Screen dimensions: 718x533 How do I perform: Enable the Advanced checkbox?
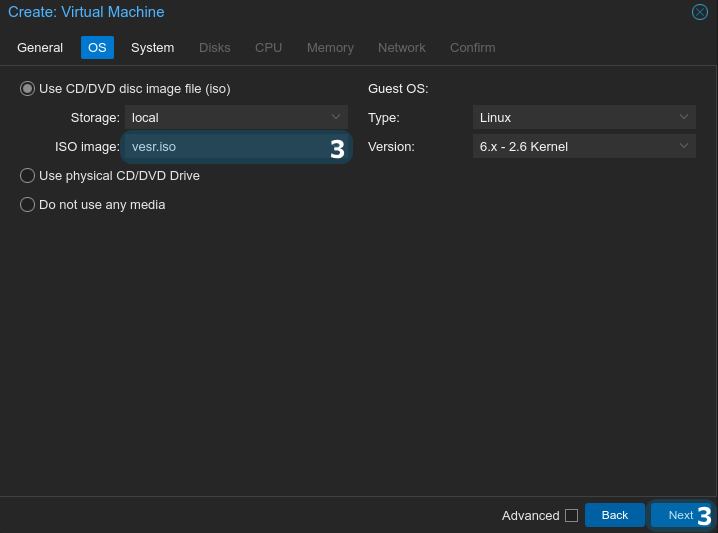coord(571,516)
